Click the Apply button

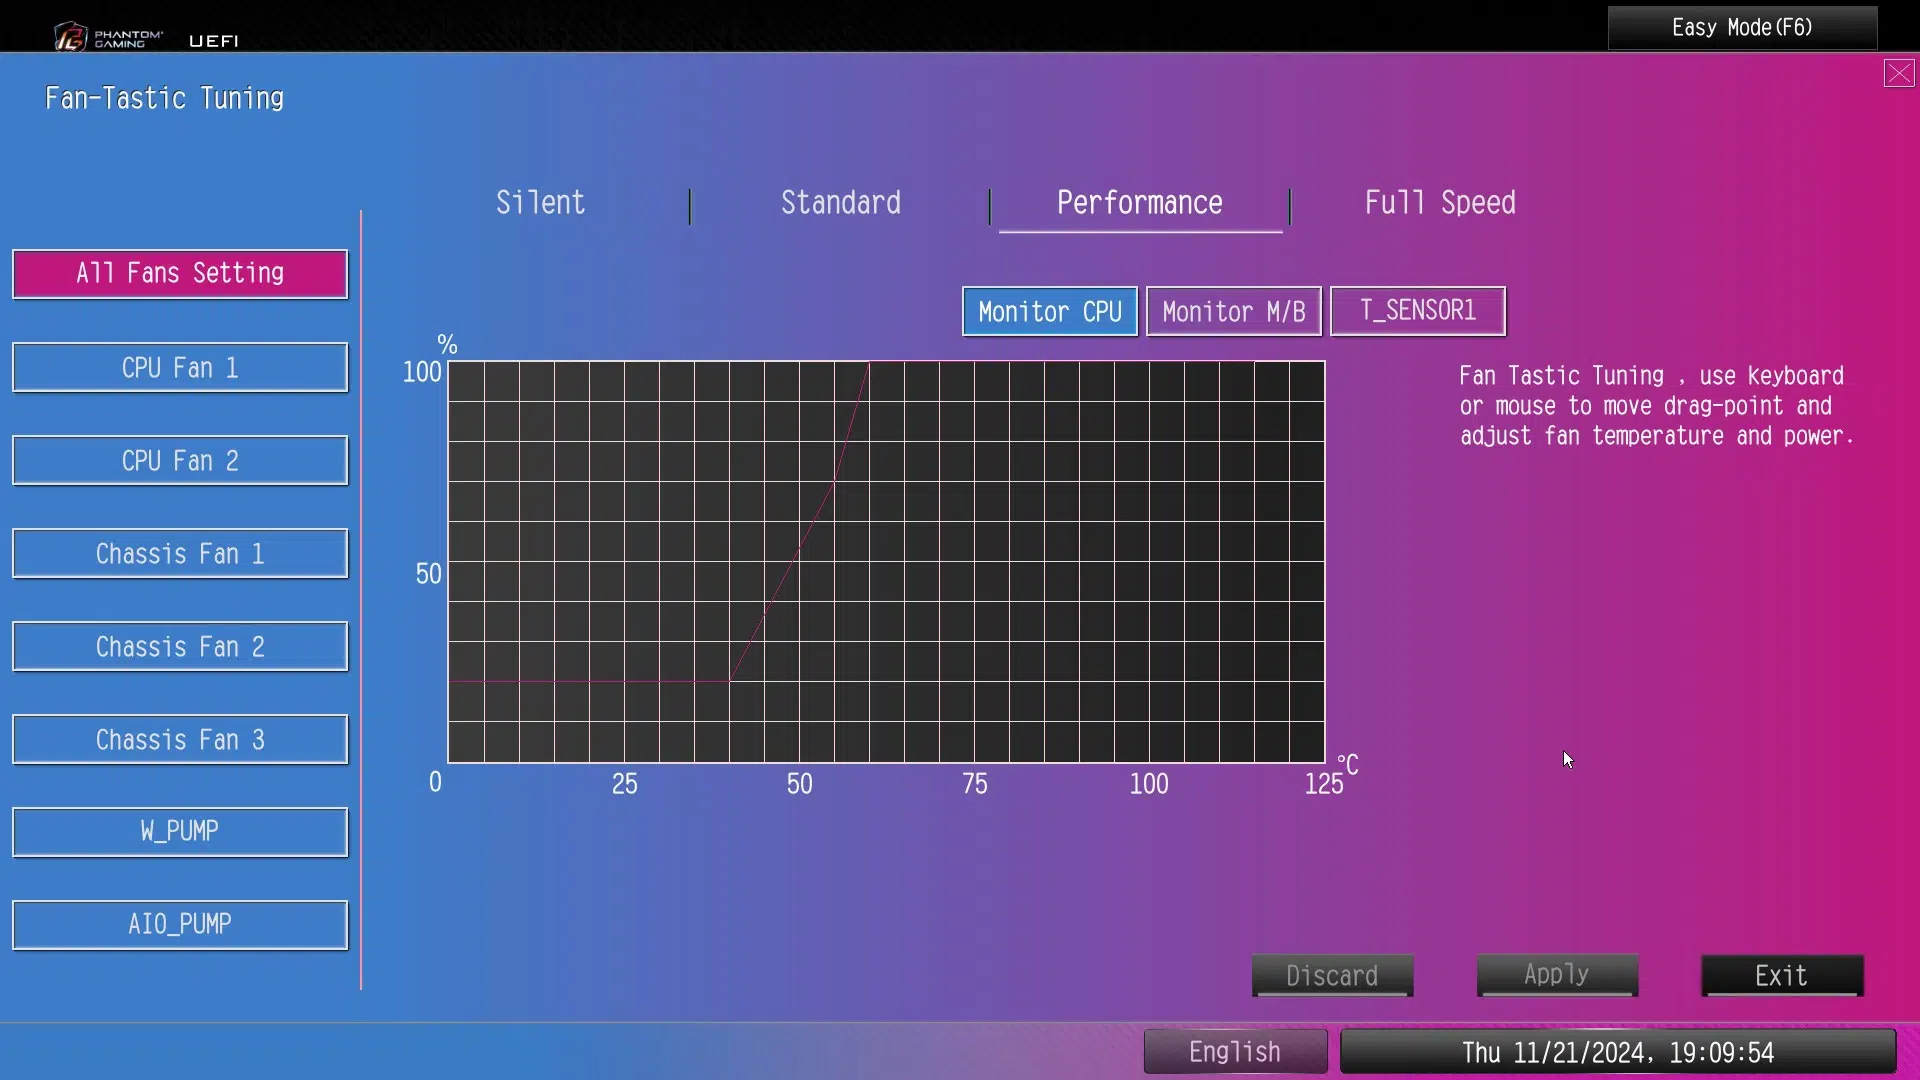1557,976
